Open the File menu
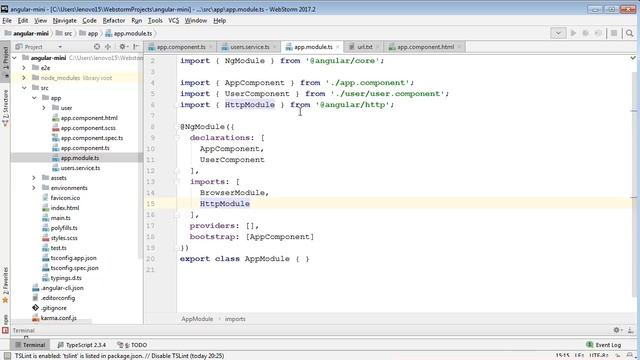The width and height of the screenshot is (640, 360). coord(7,20)
